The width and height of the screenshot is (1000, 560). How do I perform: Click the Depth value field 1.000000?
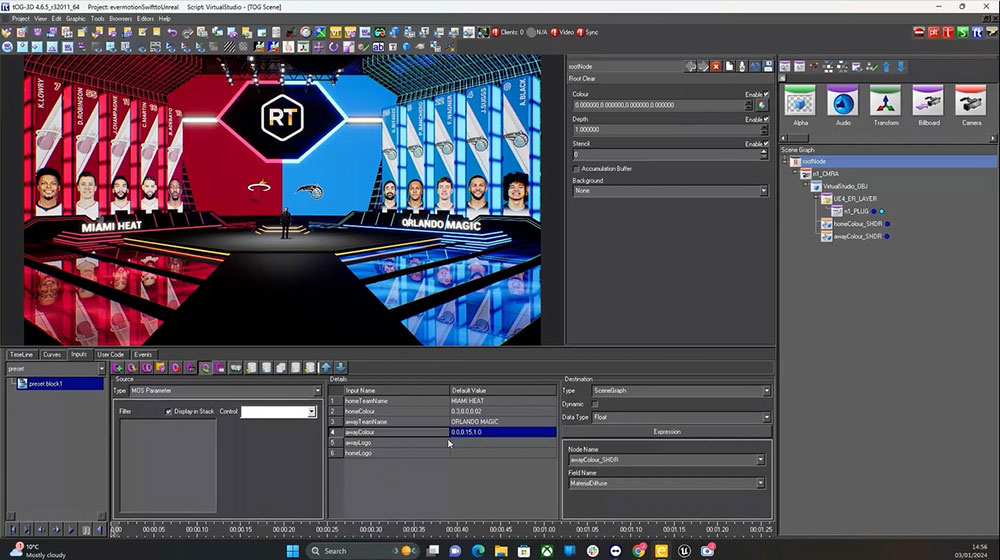pos(666,129)
